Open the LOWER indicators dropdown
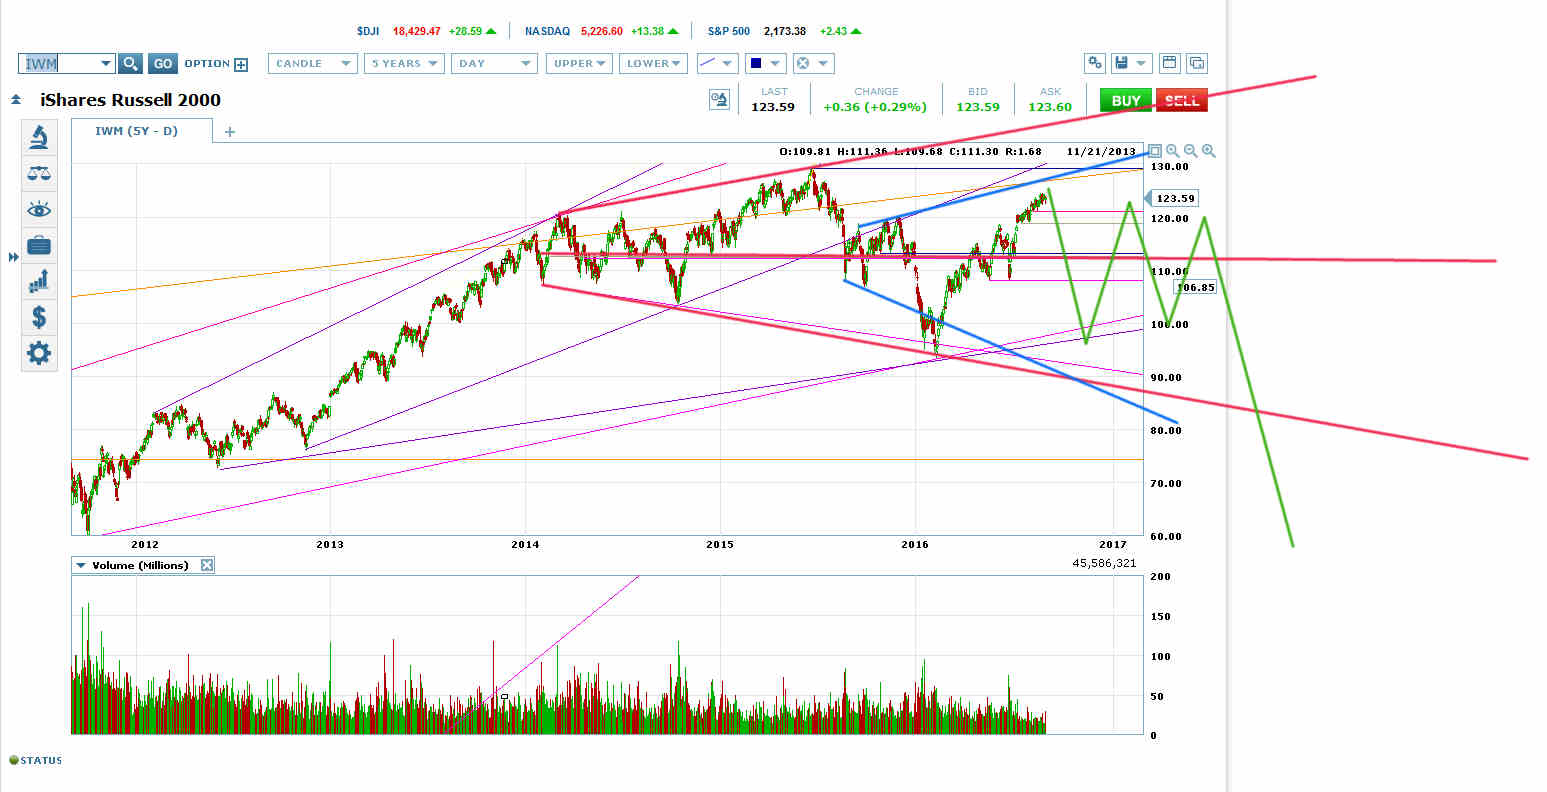Screen dimensions: 1547x792 pos(653,63)
